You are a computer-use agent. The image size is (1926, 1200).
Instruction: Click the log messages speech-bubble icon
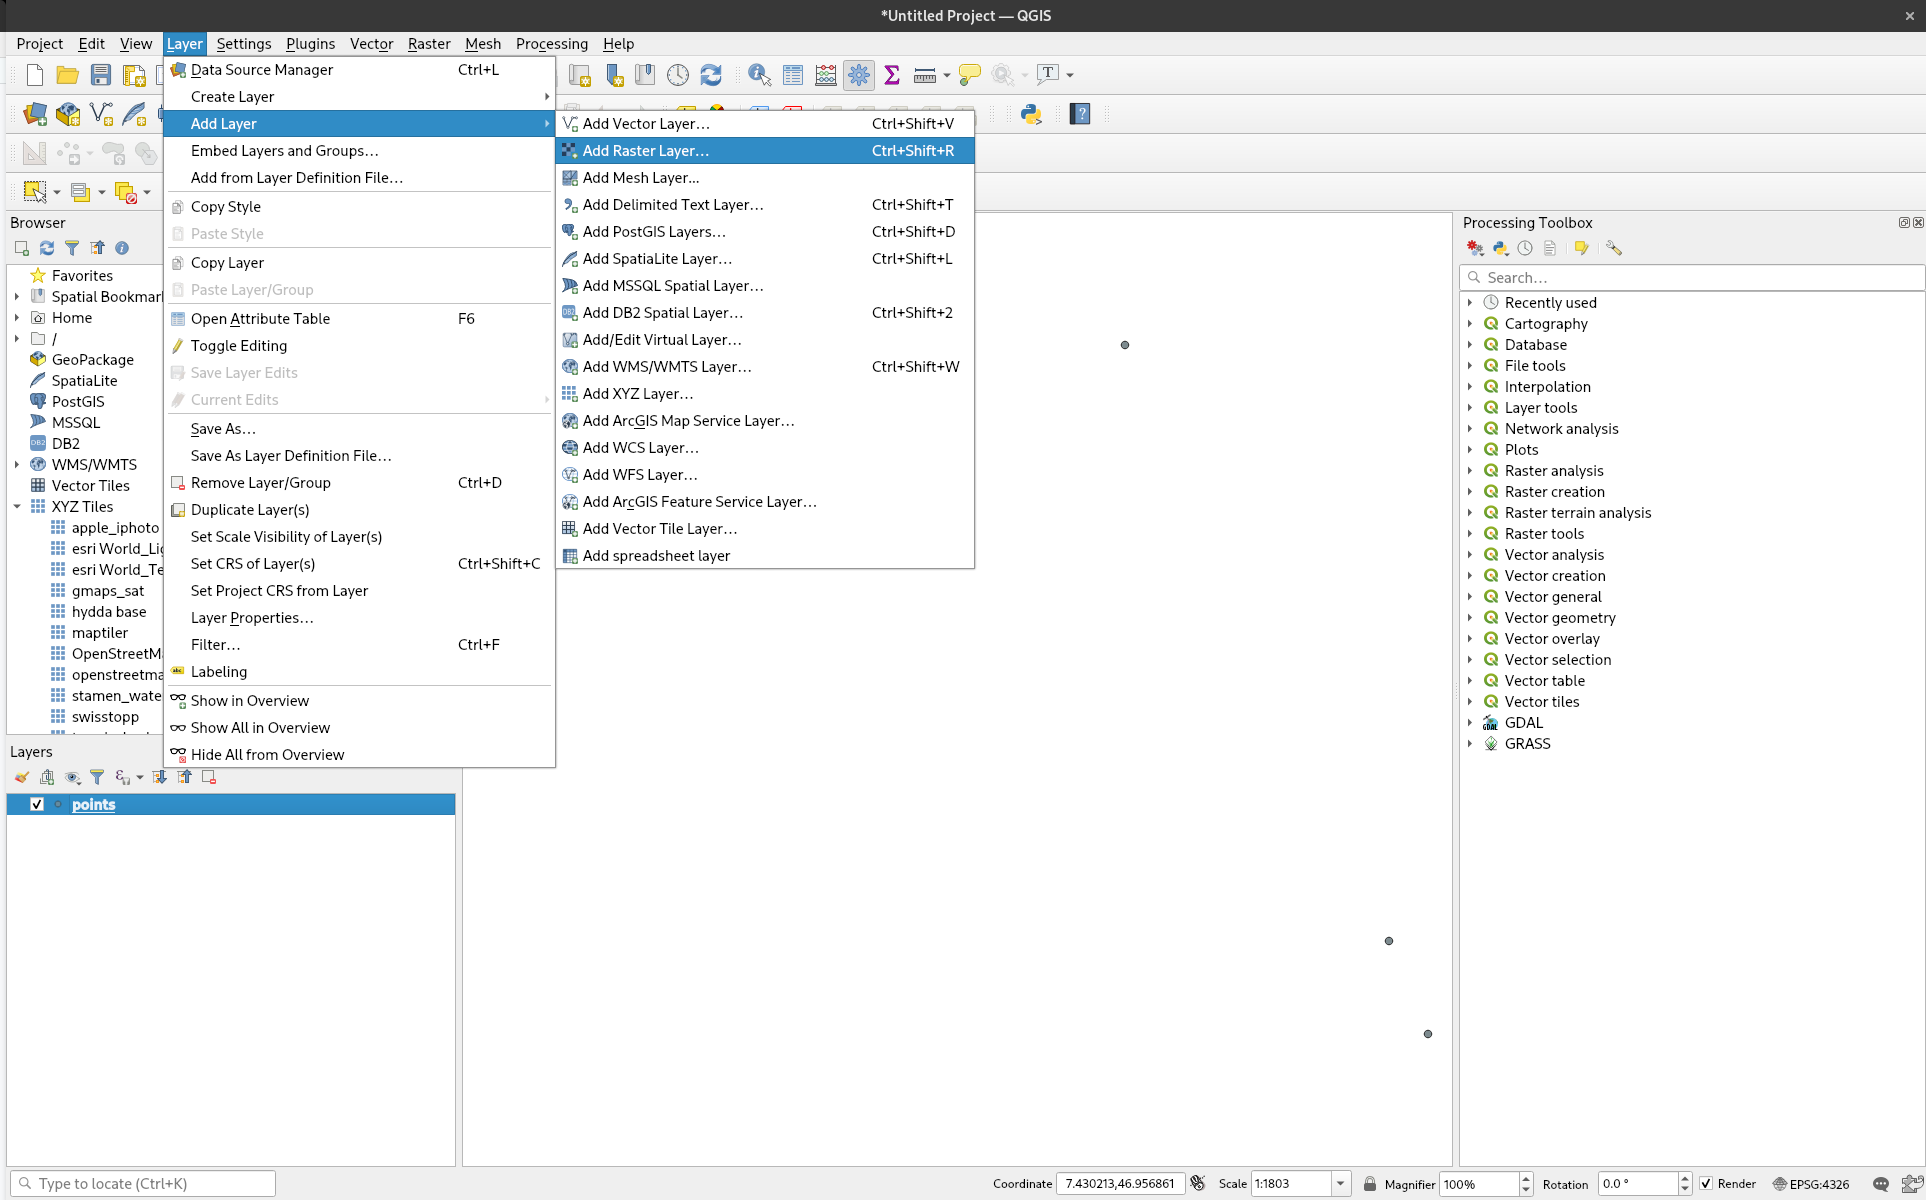pyautogui.click(x=1880, y=1184)
